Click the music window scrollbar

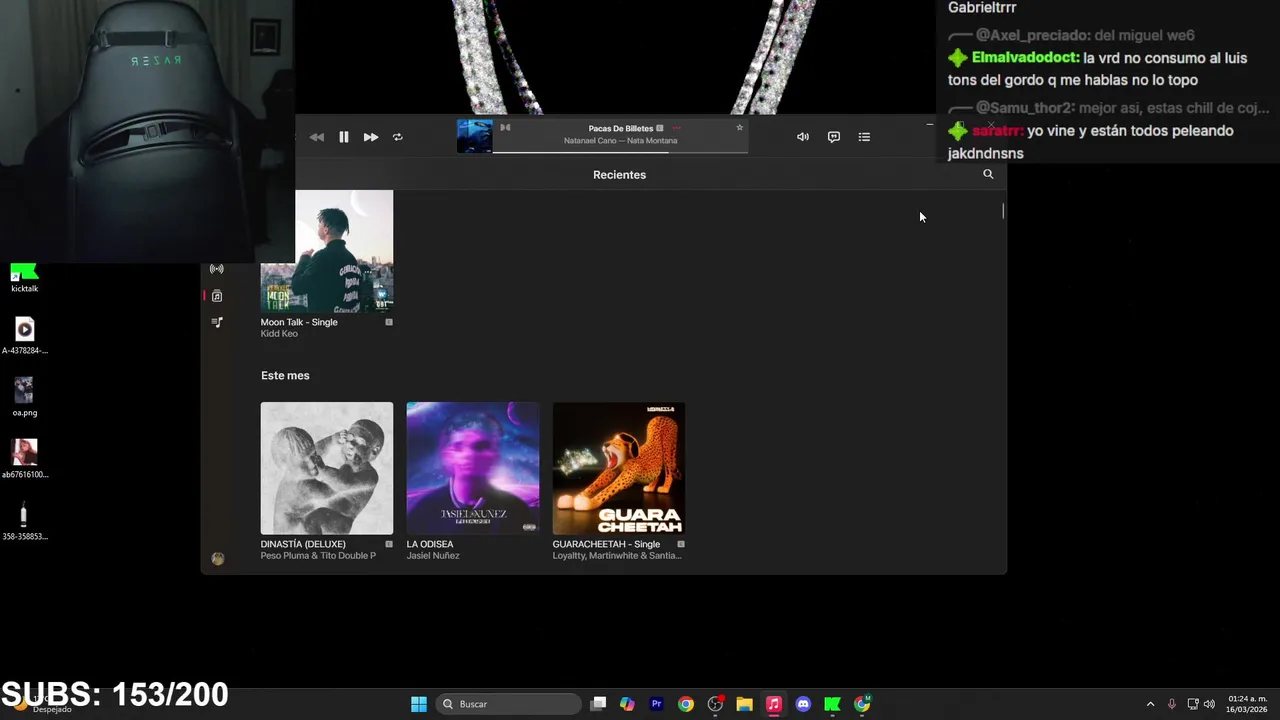click(1003, 211)
